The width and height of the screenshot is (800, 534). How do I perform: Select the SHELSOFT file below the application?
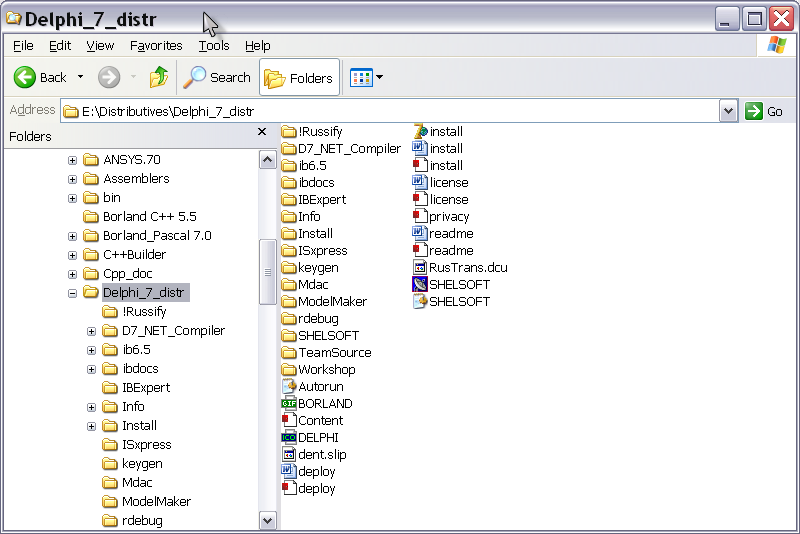pos(420,301)
